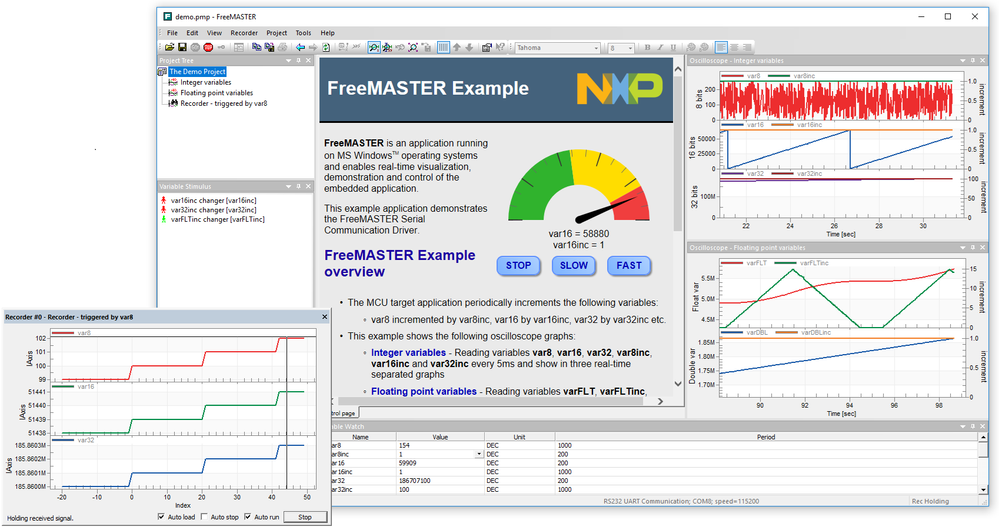Click the vertical cursor line in the Recorder graph
Image resolution: width=999 pixels, height=527 pixels.
286,413
